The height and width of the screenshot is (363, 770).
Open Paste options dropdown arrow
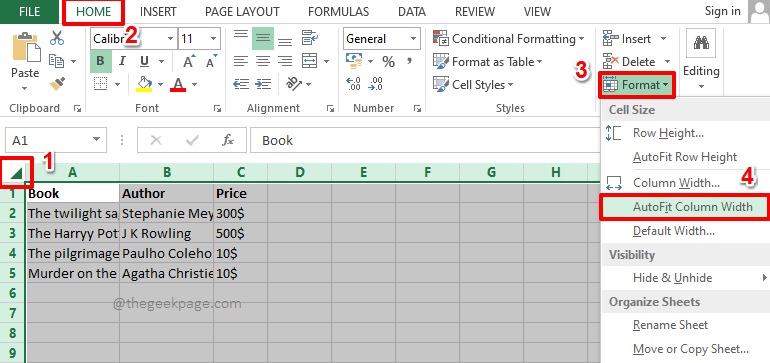25,89
